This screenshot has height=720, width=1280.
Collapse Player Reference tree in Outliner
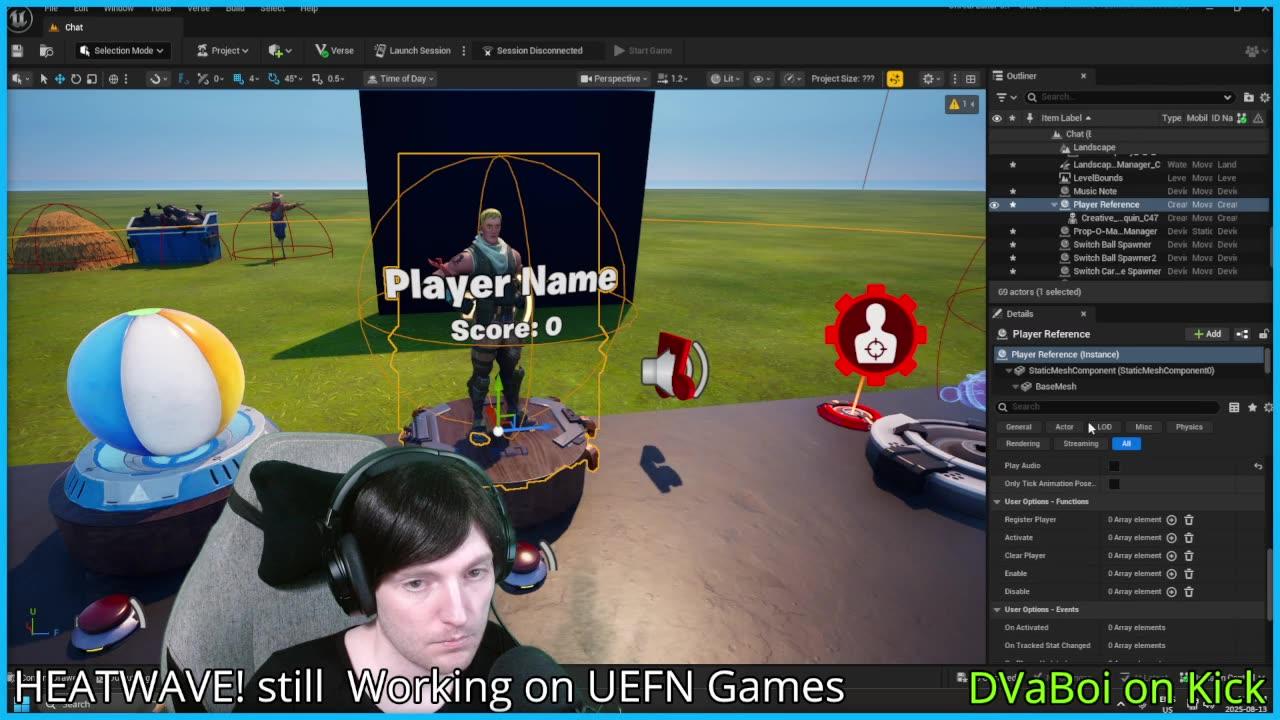pos(1054,205)
